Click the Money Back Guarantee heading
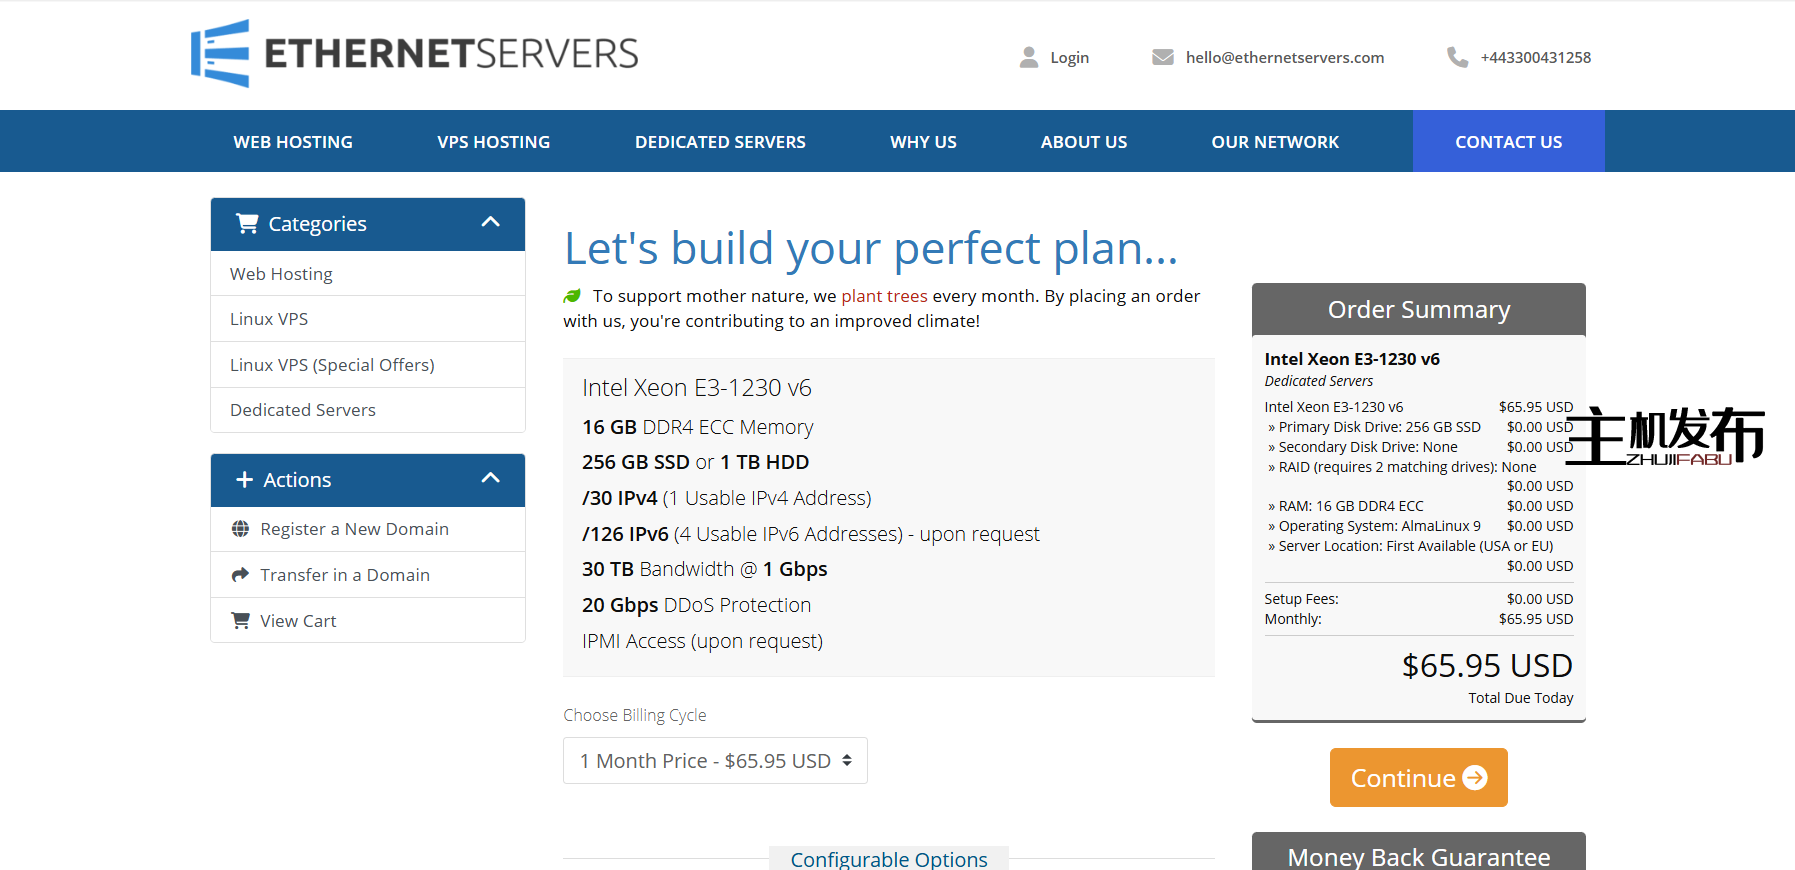Image resolution: width=1795 pixels, height=870 pixels. point(1419,857)
